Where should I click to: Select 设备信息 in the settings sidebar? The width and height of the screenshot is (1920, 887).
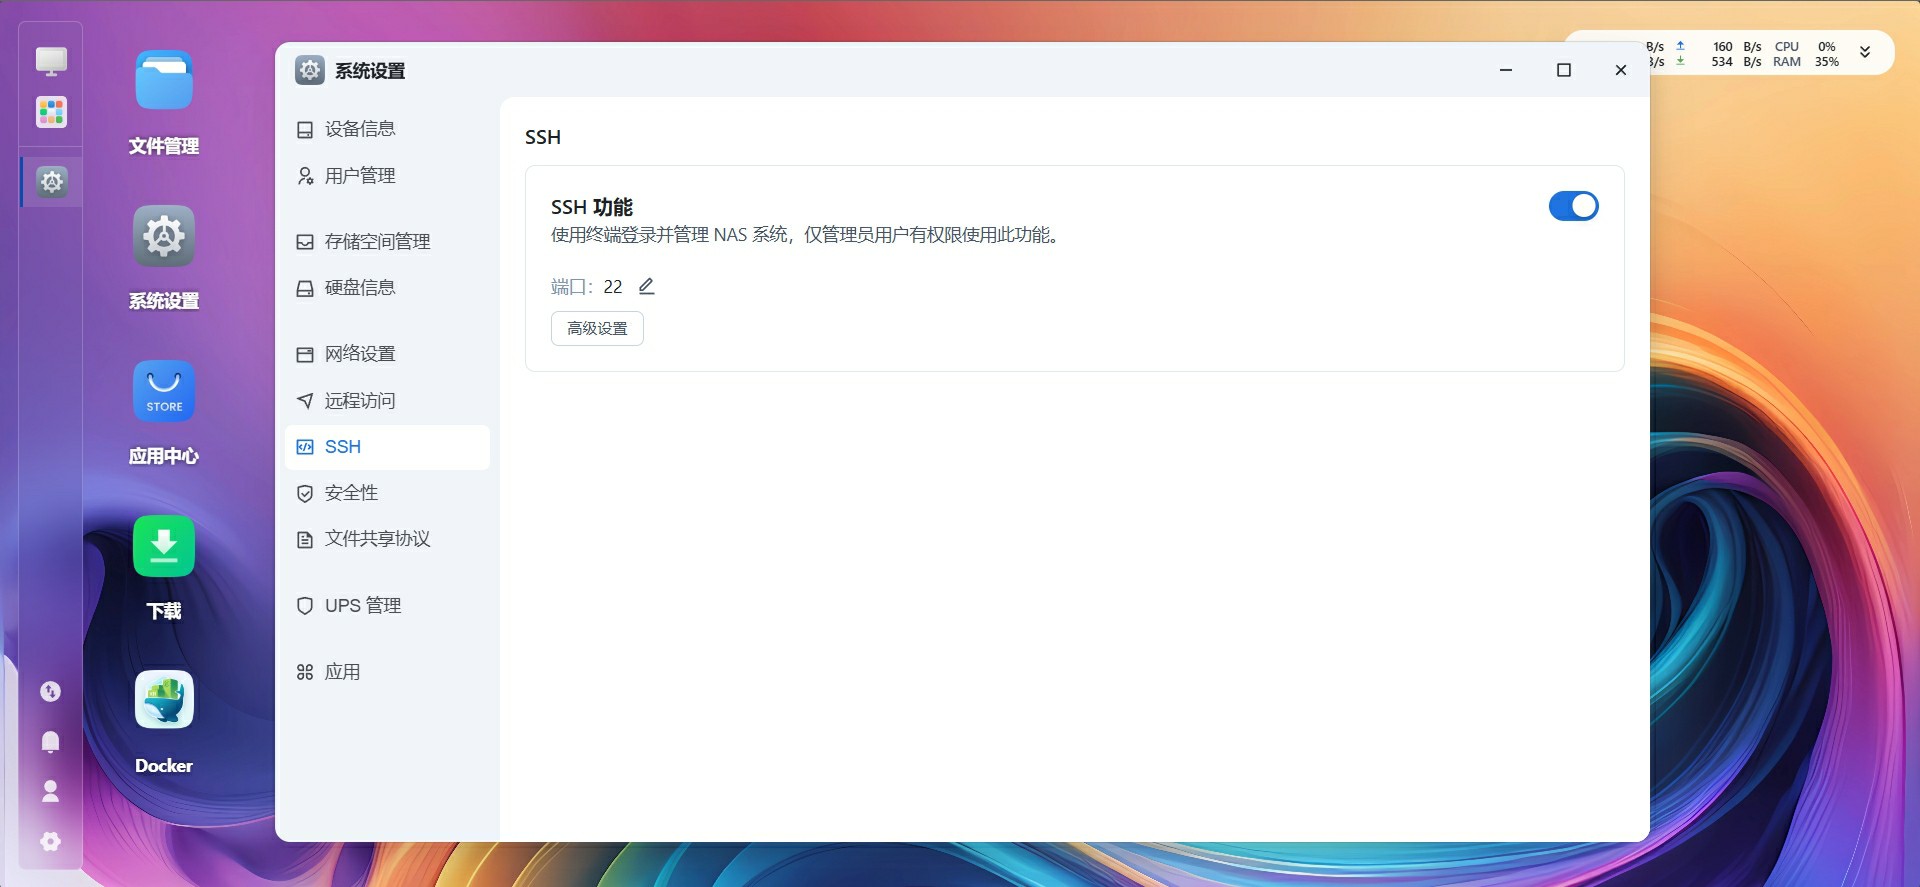tap(359, 129)
